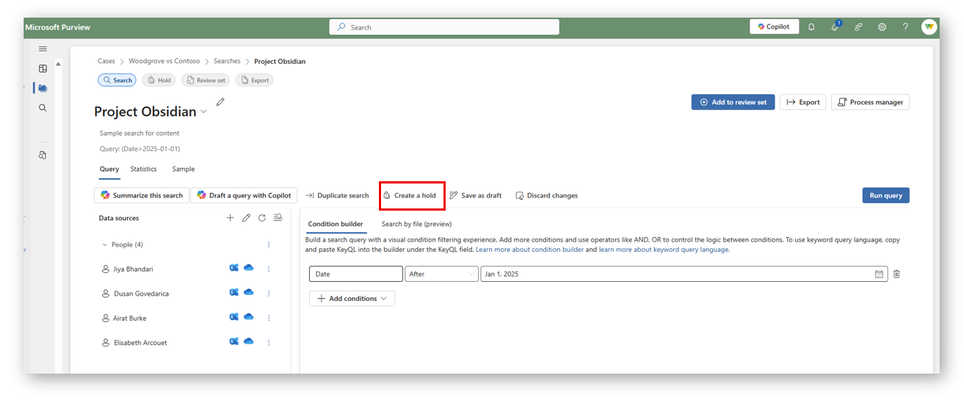The width and height of the screenshot is (964, 400).
Task: Click Save as draft
Action: tap(475, 195)
